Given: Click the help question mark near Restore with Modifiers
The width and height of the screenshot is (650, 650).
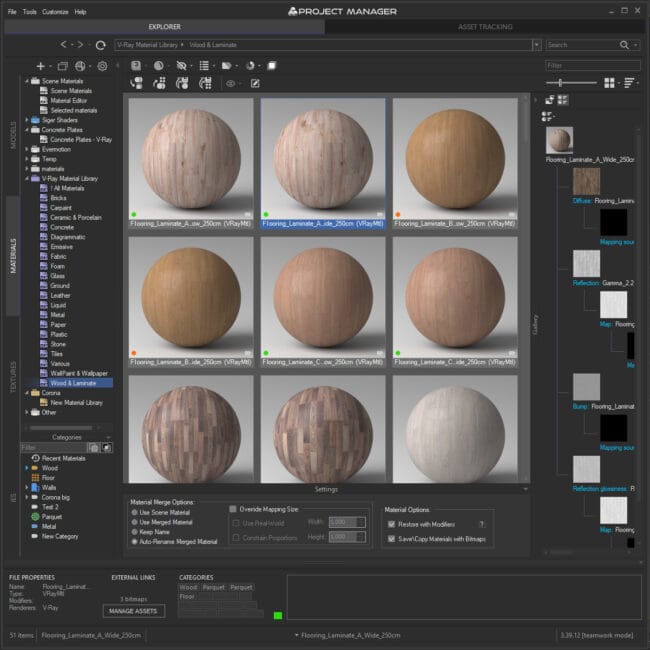Looking at the screenshot, I should tap(482, 524).
